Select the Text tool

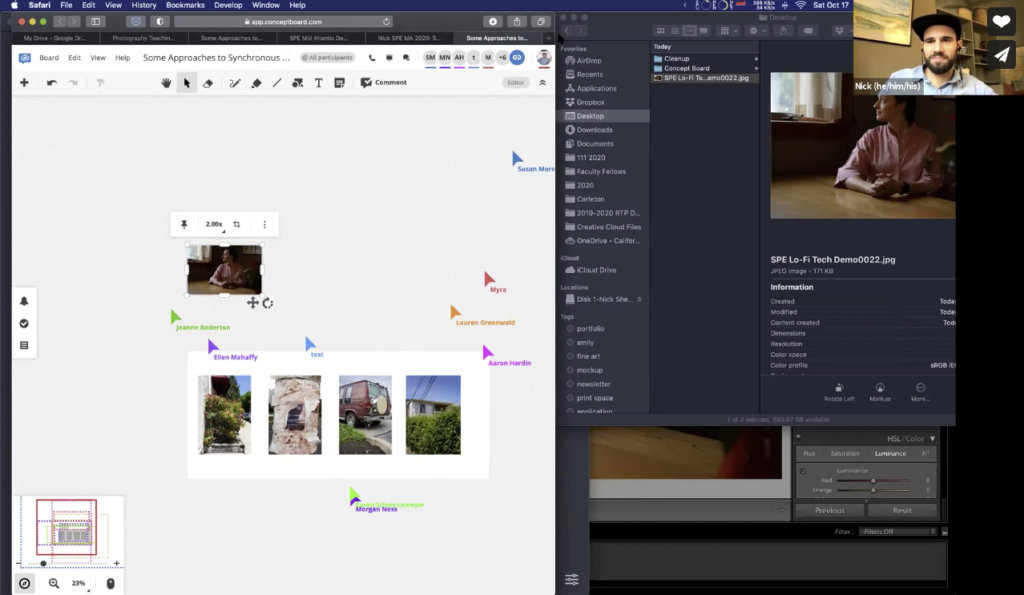point(319,83)
